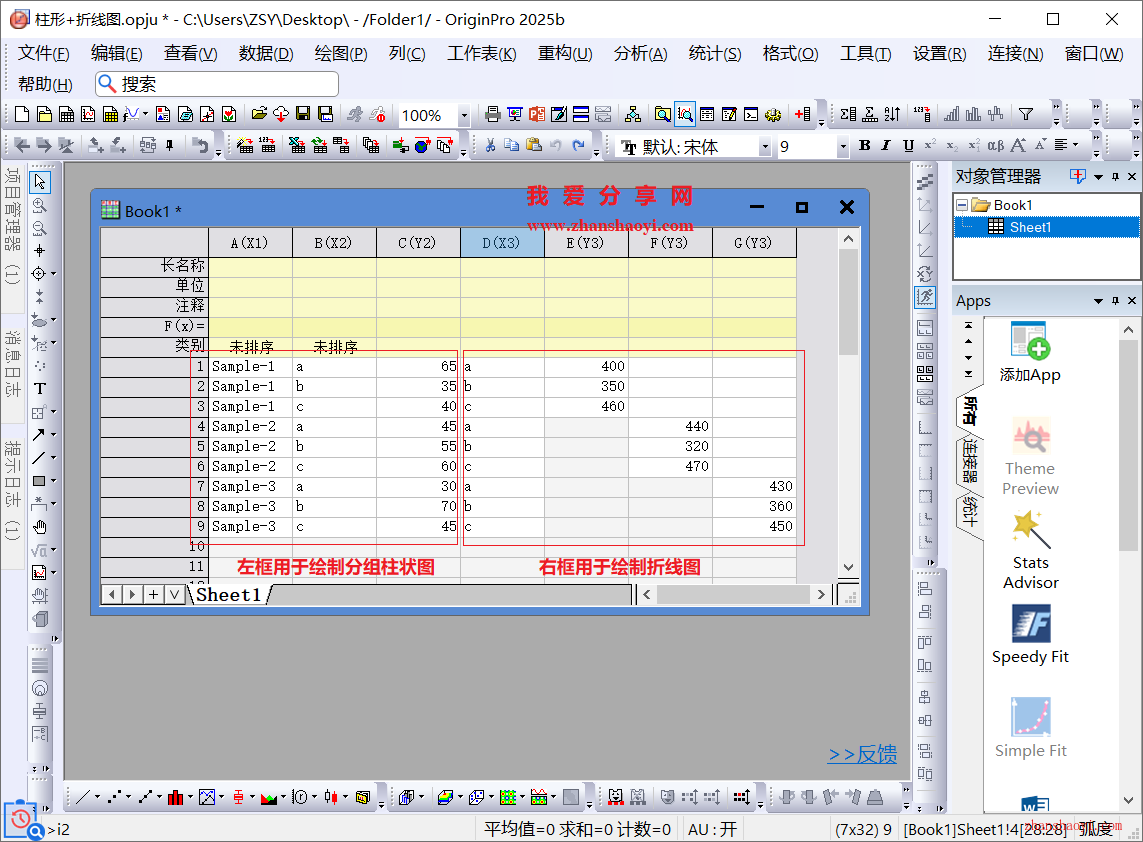Toggle Bold text formatting
Image resolution: width=1143 pixels, height=842 pixels.
(865, 146)
